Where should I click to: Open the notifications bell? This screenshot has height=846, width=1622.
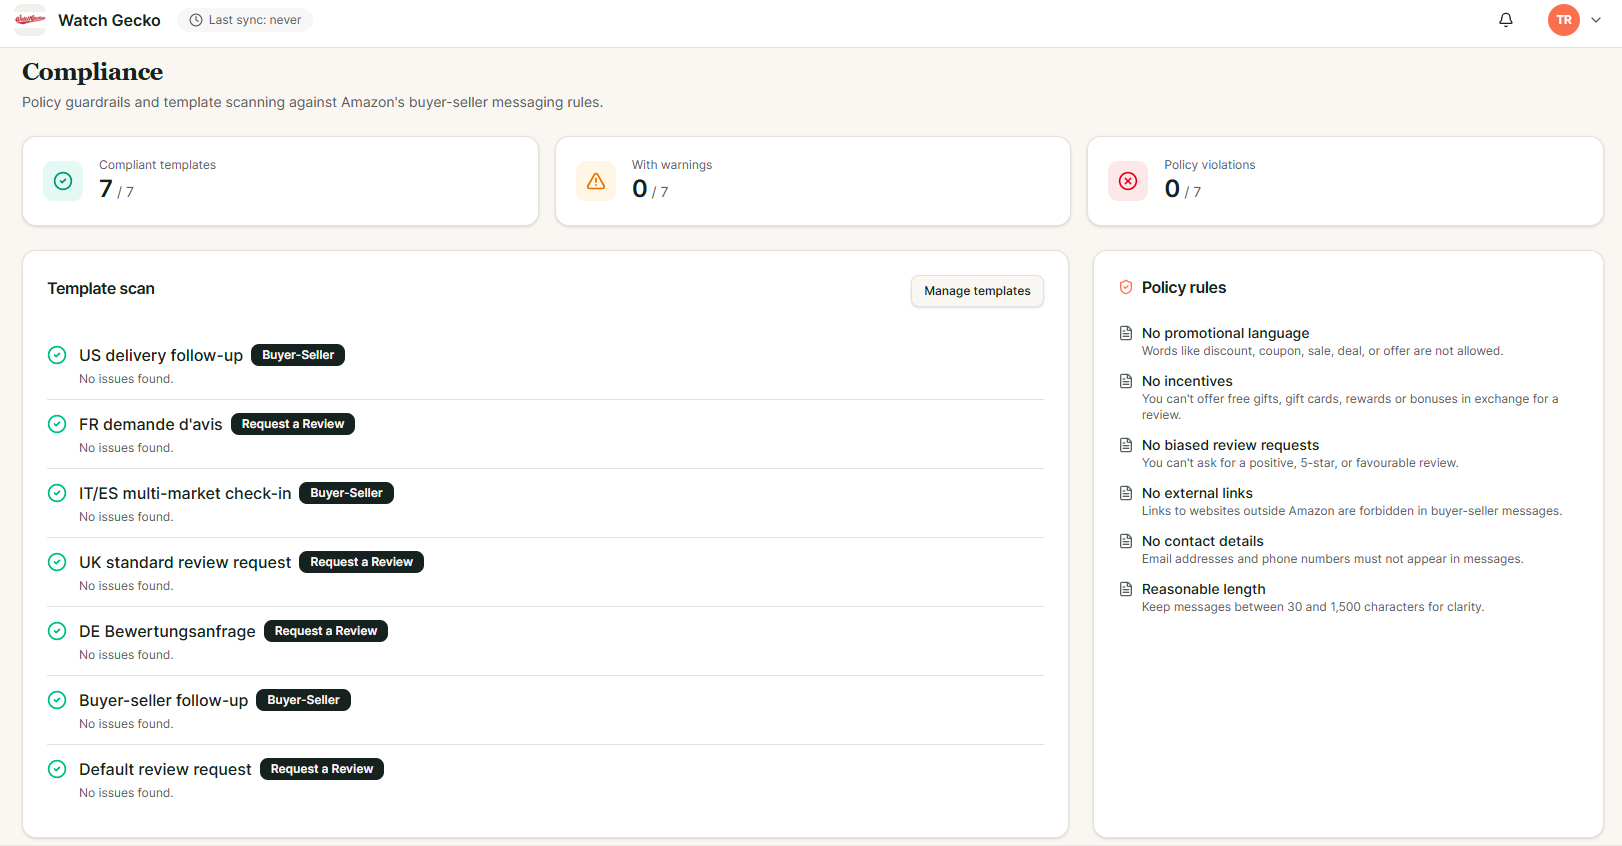[1506, 20]
